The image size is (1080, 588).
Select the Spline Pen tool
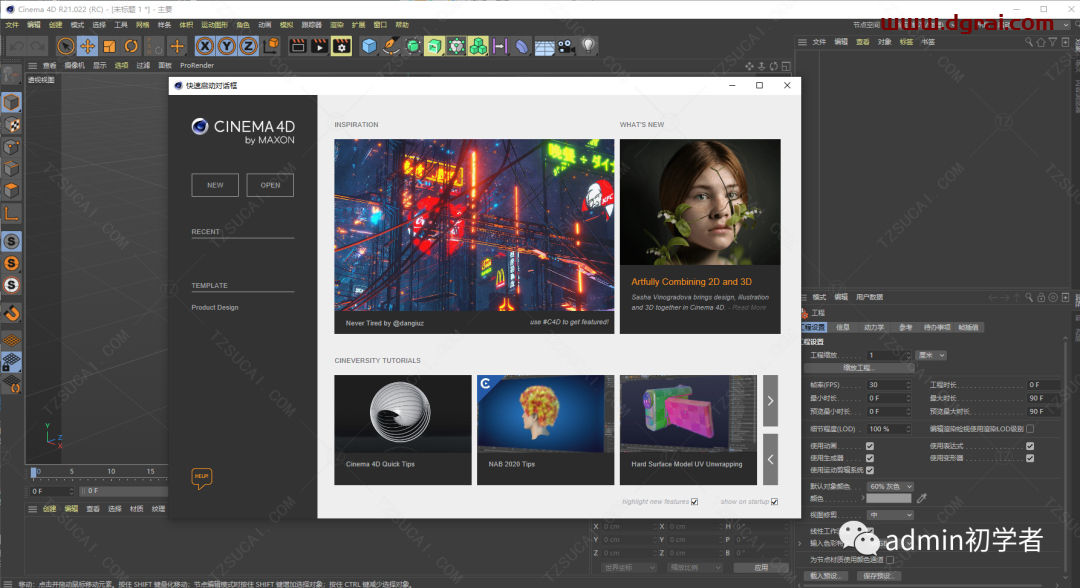click(x=391, y=46)
